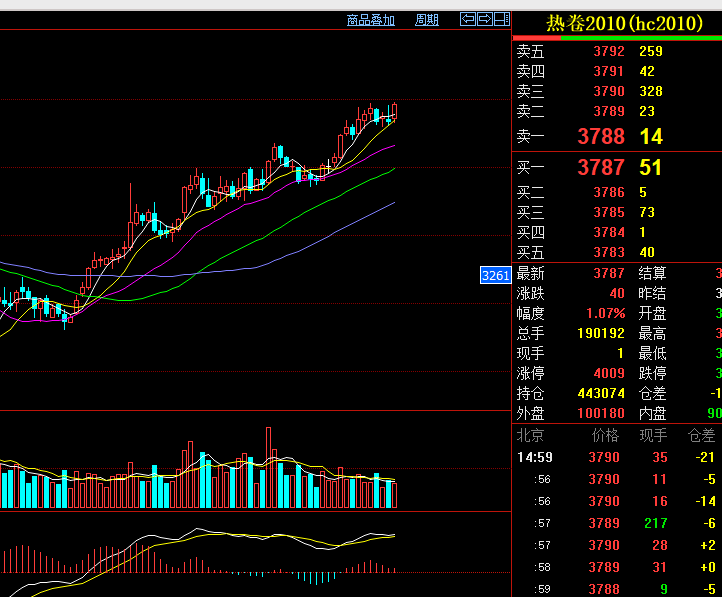
Task: Click the latest candlestick on the chart
Action: point(395,112)
